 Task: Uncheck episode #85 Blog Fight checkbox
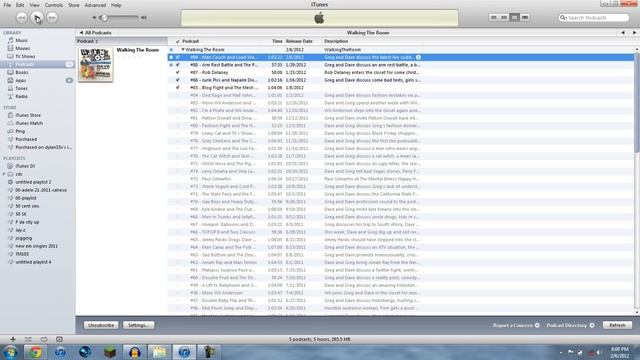point(178,87)
